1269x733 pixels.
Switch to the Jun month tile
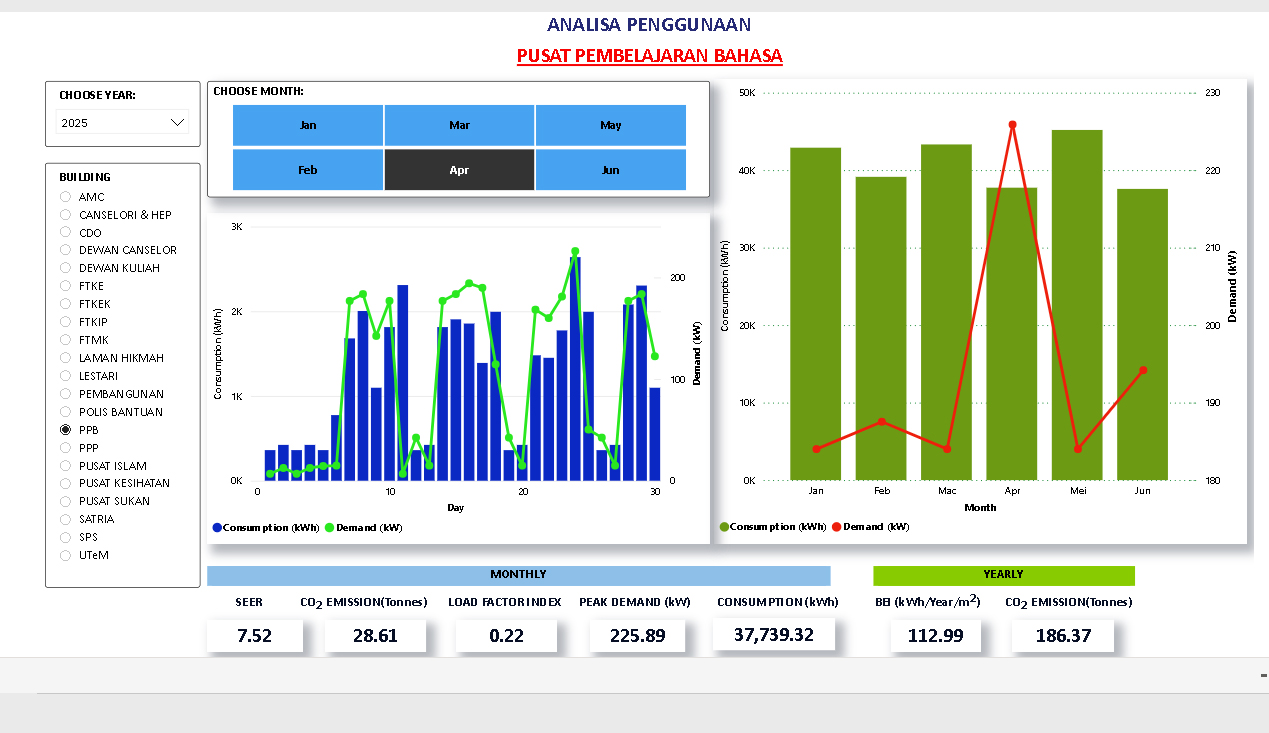[x=610, y=170]
